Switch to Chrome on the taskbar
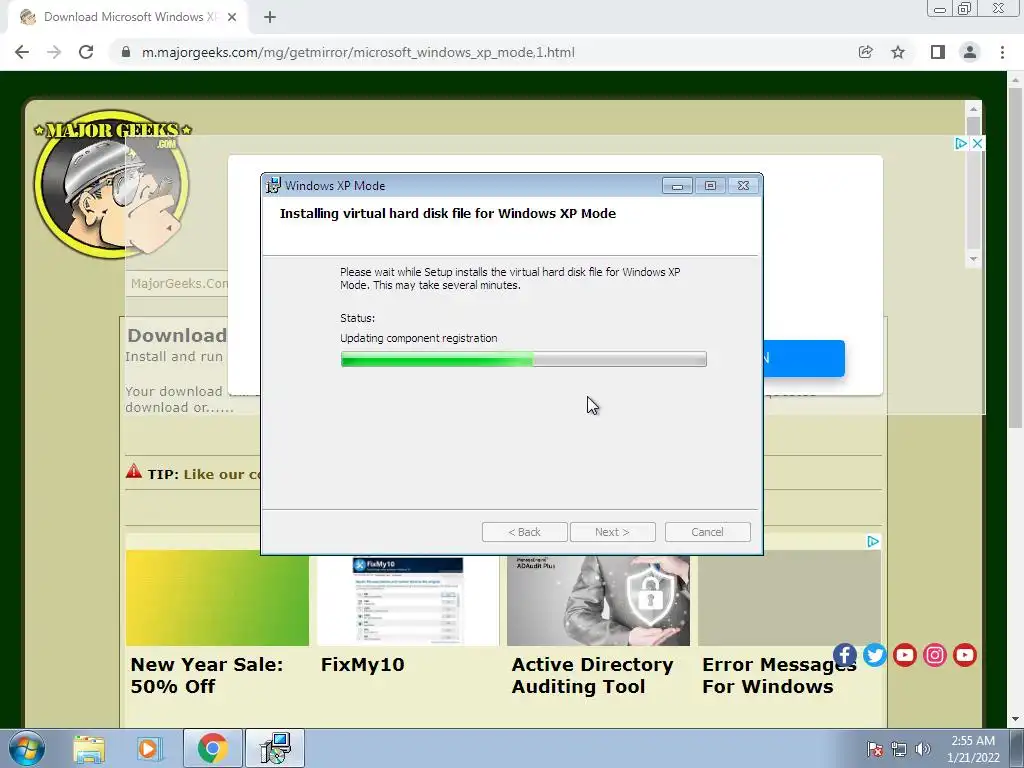Image resolution: width=1024 pixels, height=768 pixels. tap(212, 748)
